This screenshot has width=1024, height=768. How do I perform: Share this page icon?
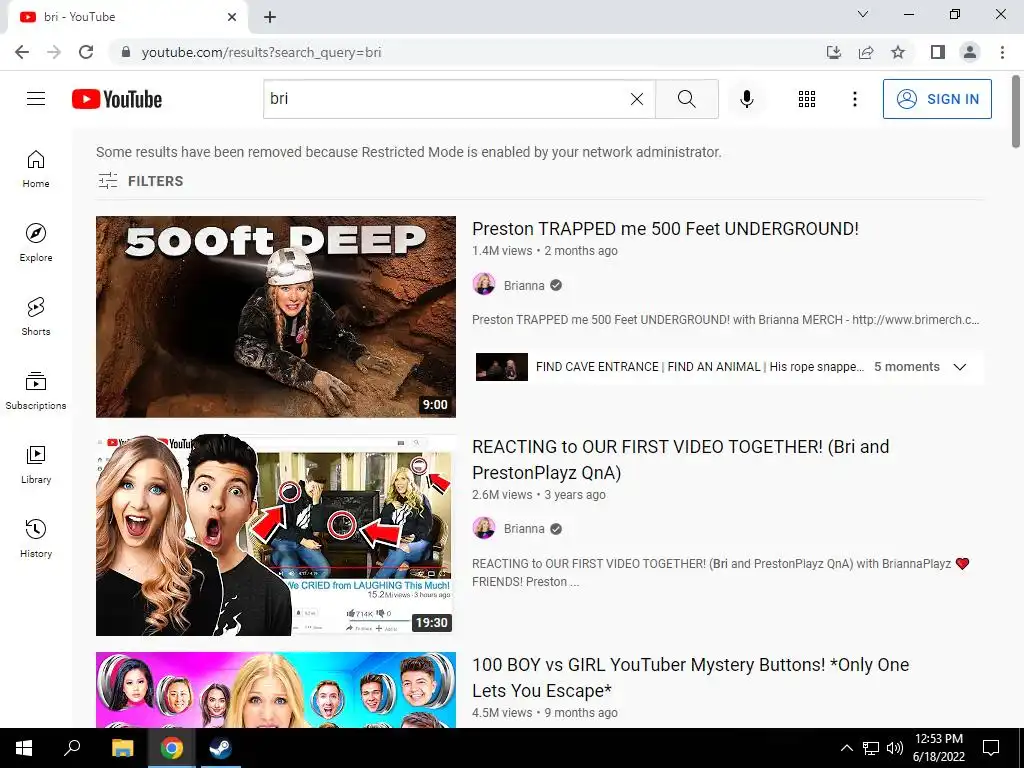click(x=866, y=52)
